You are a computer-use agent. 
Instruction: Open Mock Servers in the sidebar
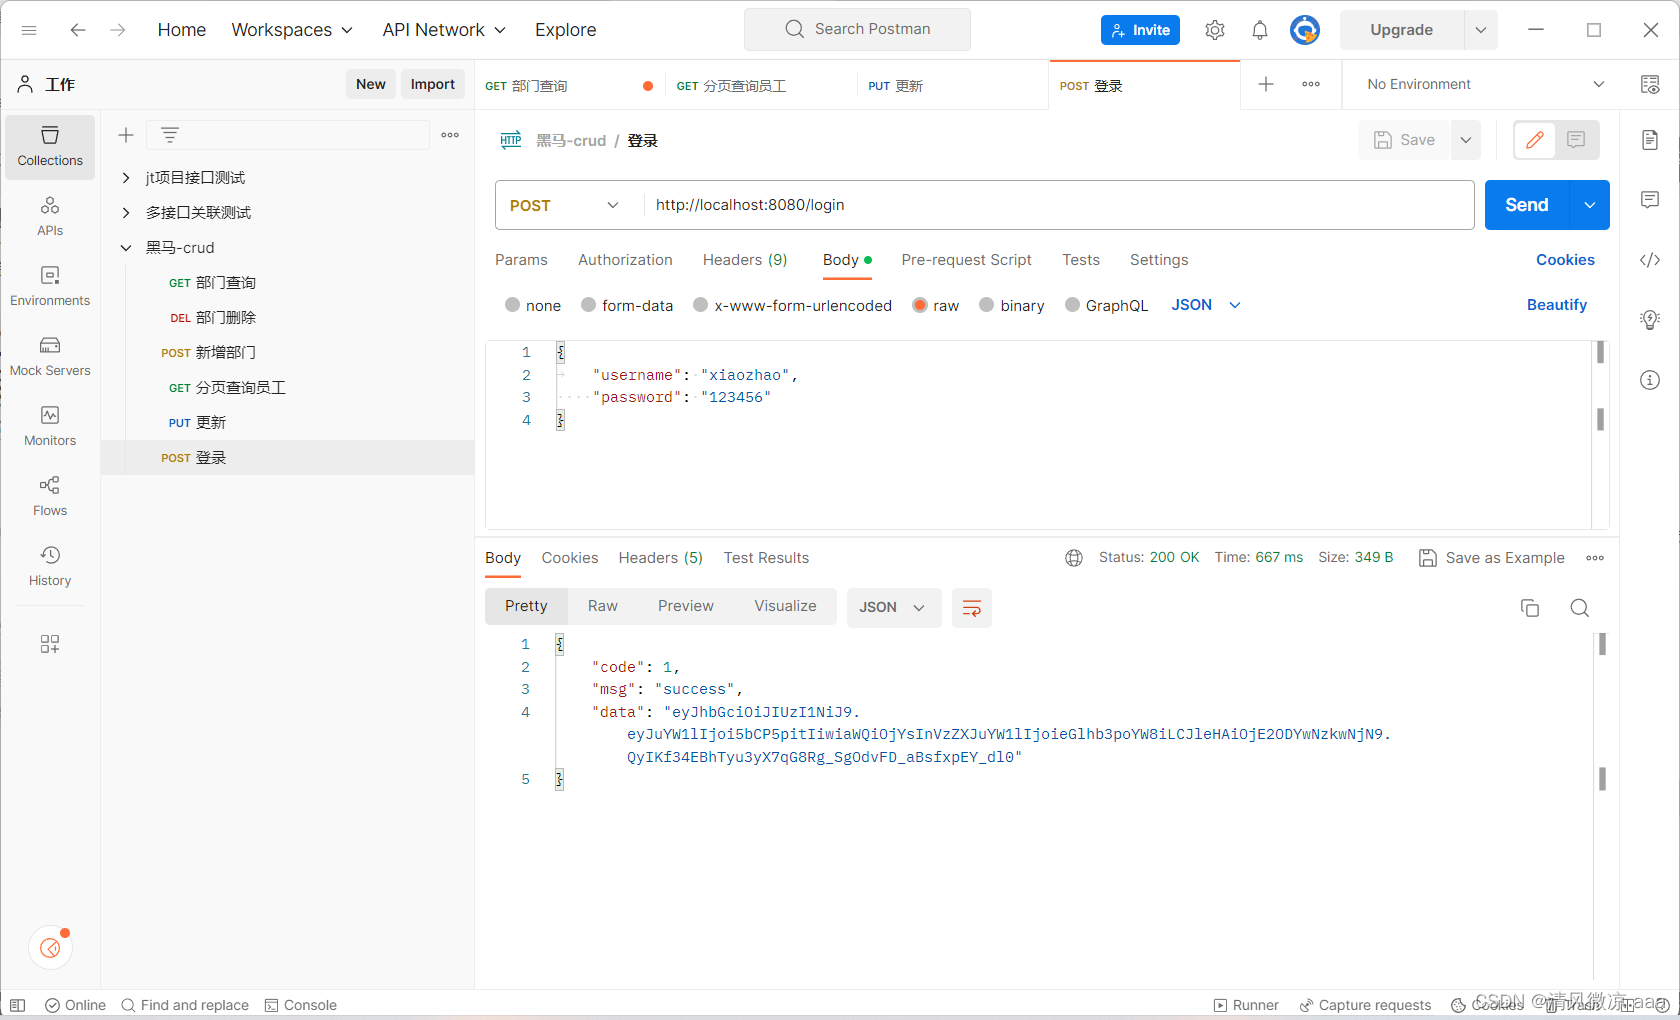coord(50,357)
